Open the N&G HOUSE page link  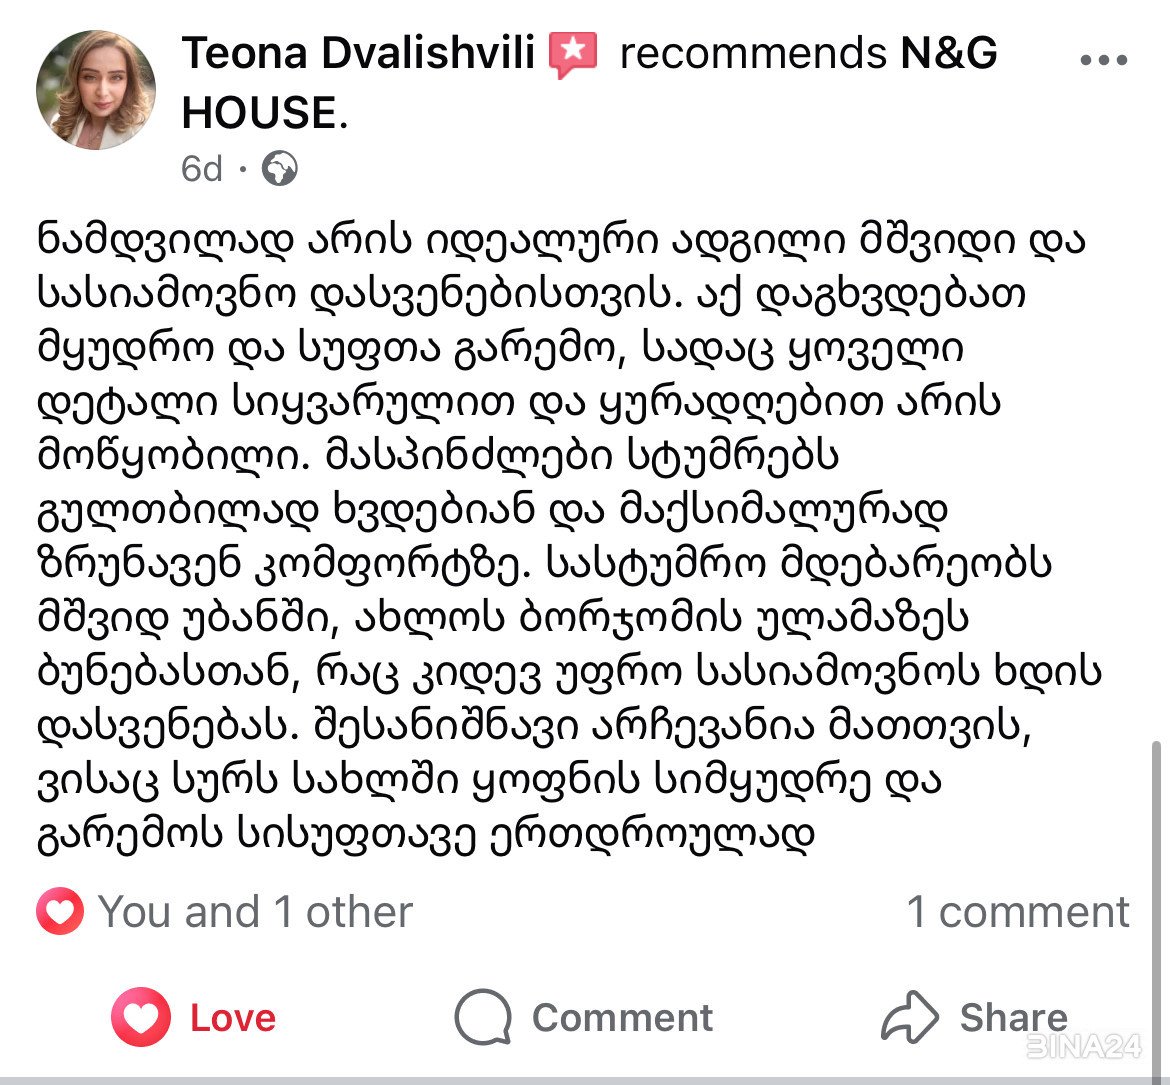click(589, 83)
